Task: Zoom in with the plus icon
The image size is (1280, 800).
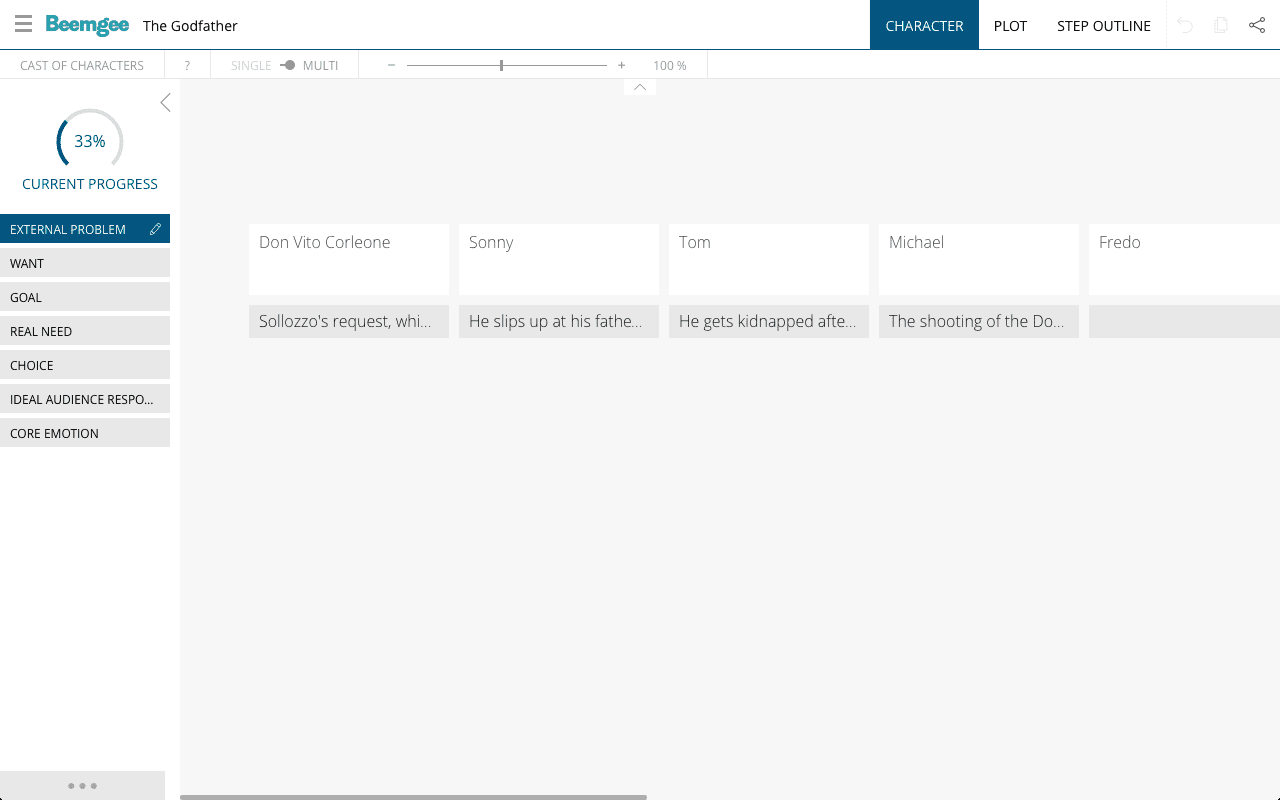Action: pyautogui.click(x=621, y=64)
